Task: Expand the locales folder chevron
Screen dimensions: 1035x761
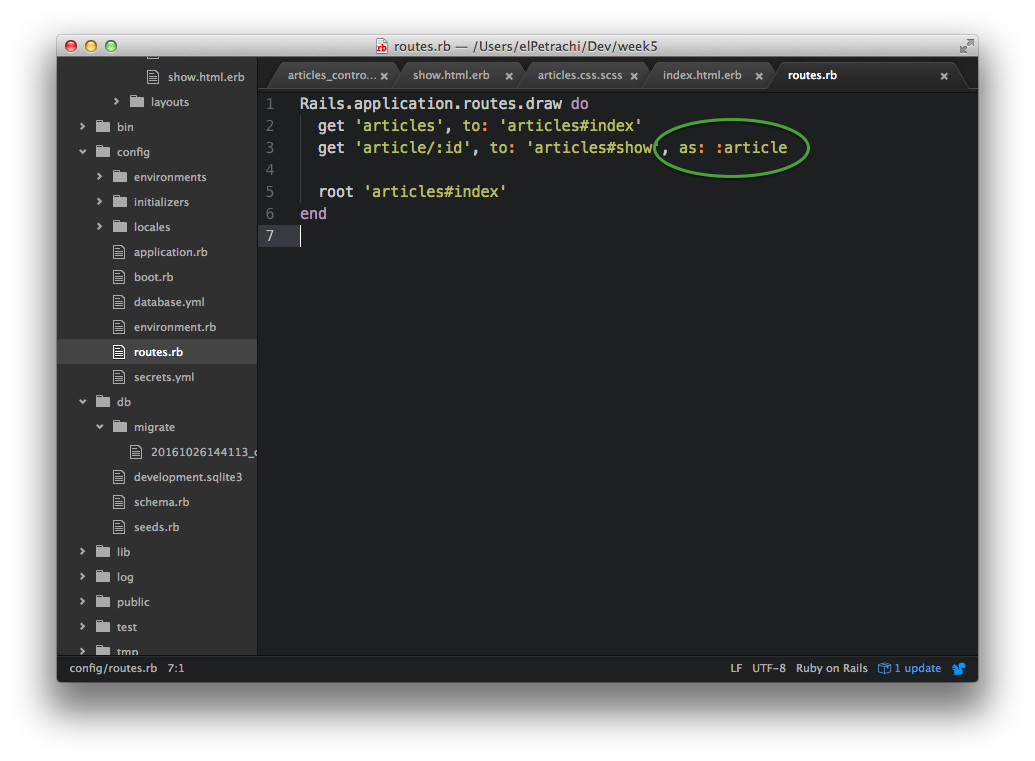Action: coord(99,226)
